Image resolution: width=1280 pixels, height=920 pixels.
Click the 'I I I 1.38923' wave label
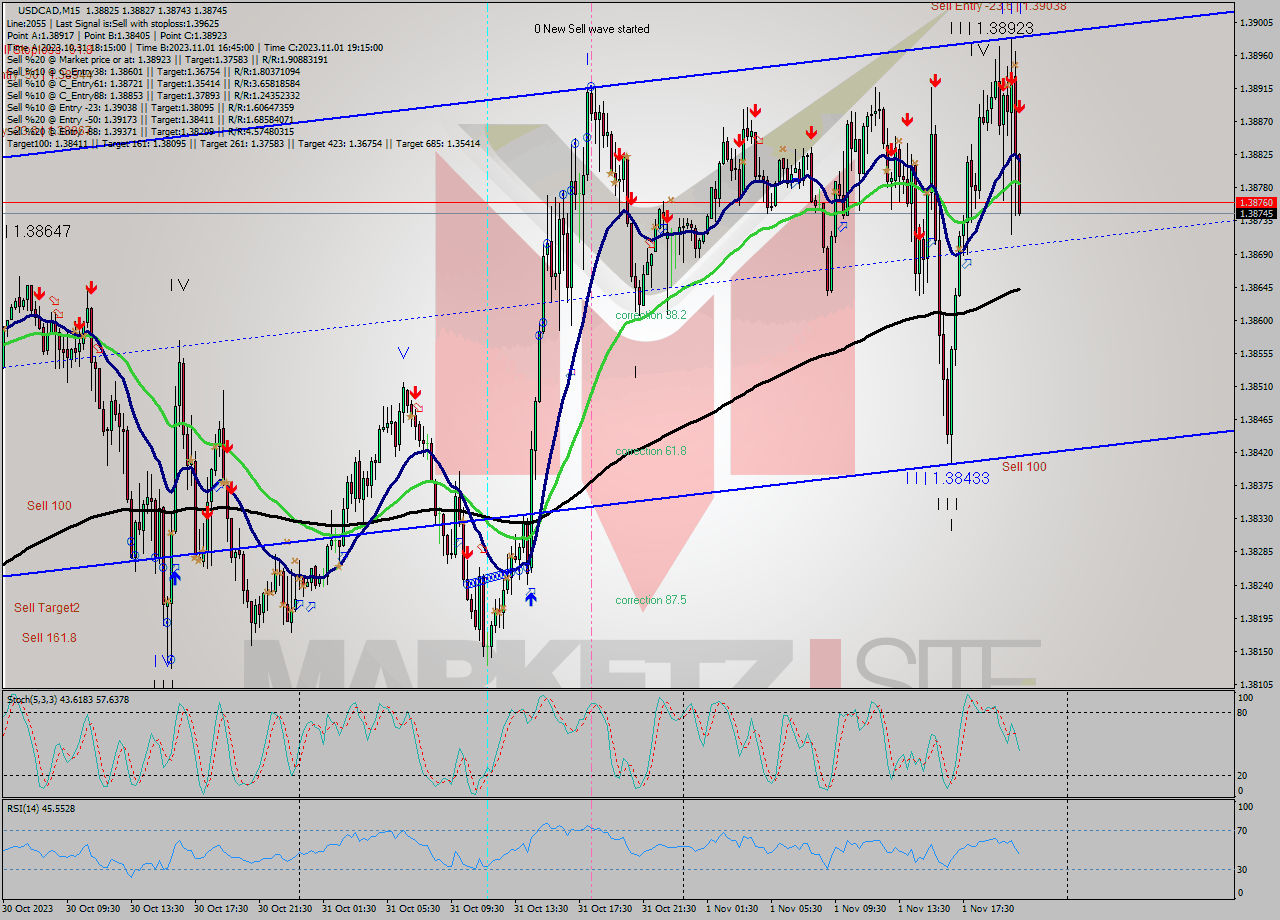tap(992, 29)
